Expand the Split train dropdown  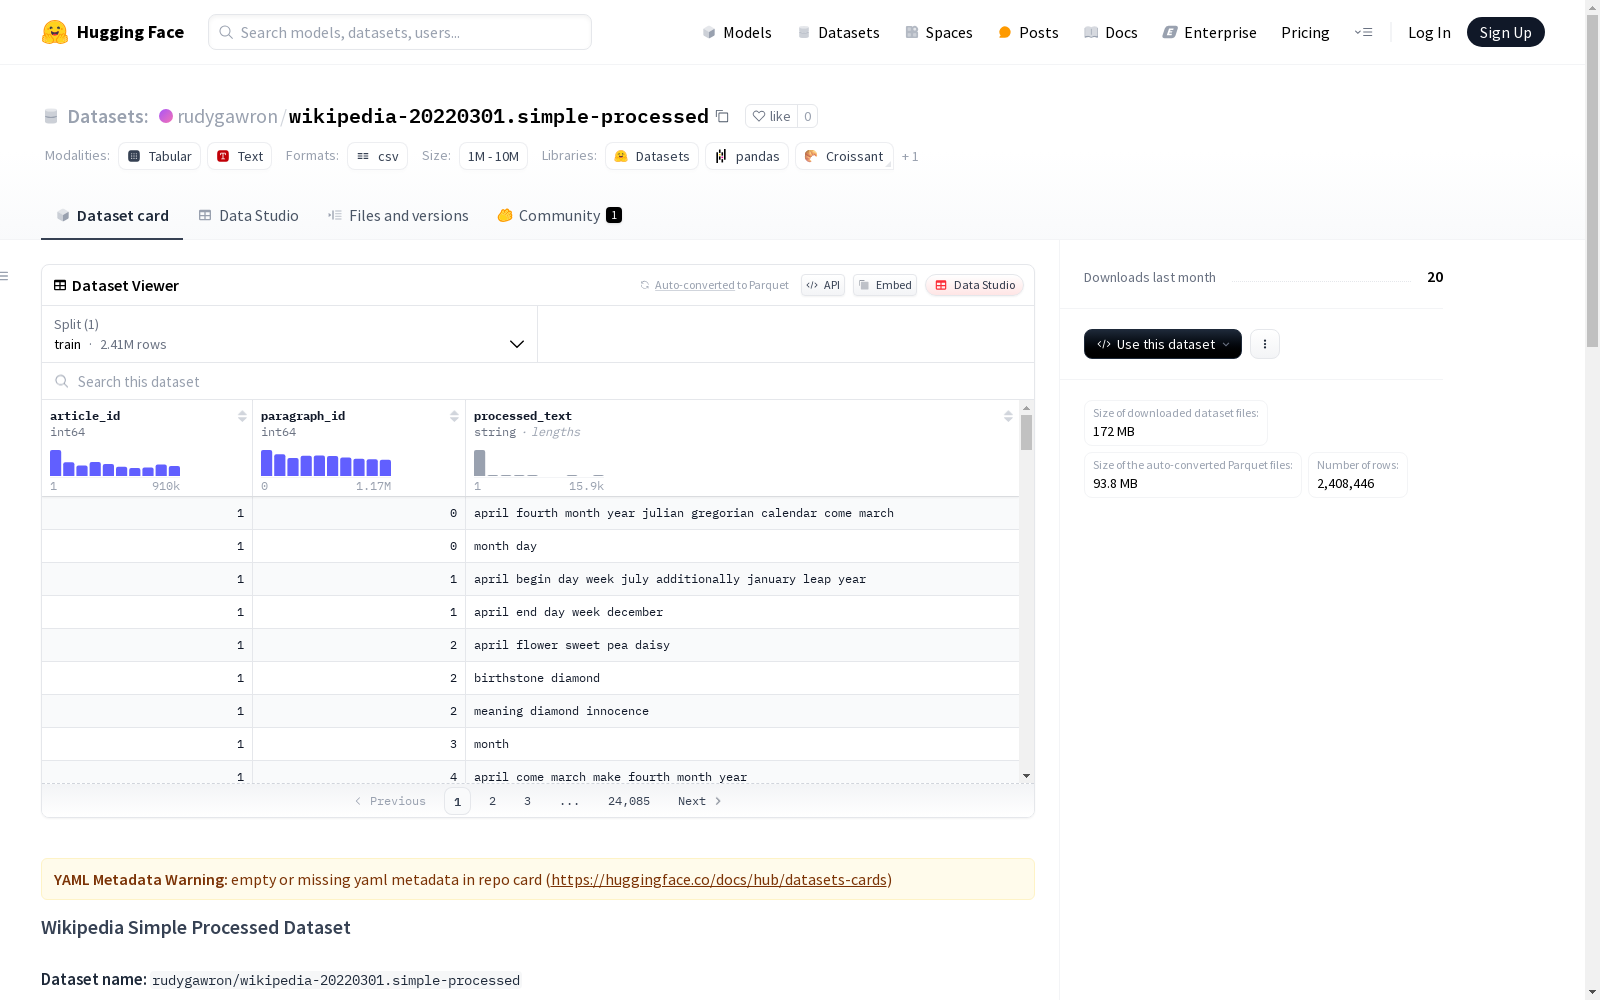point(289,334)
